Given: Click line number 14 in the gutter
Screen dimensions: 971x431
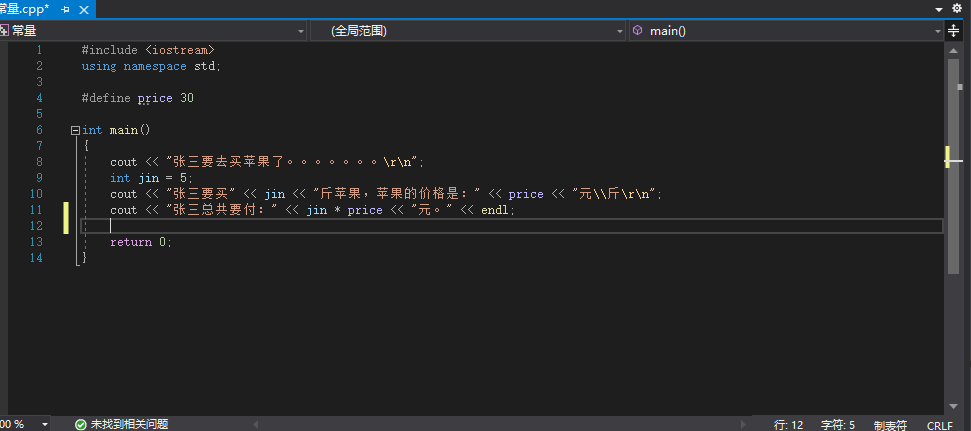Looking at the screenshot, I should (x=36, y=258).
